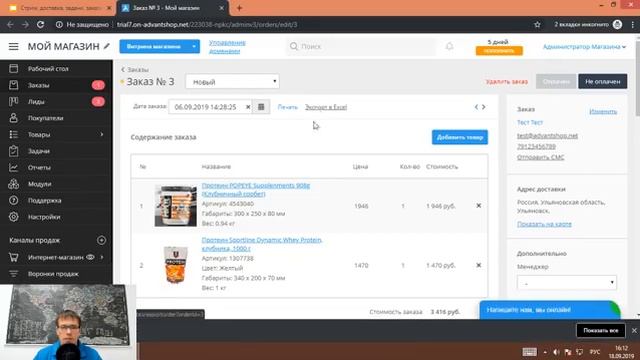The image size is (640, 360).
Task: Go to next order arrow
Action: pos(484,107)
